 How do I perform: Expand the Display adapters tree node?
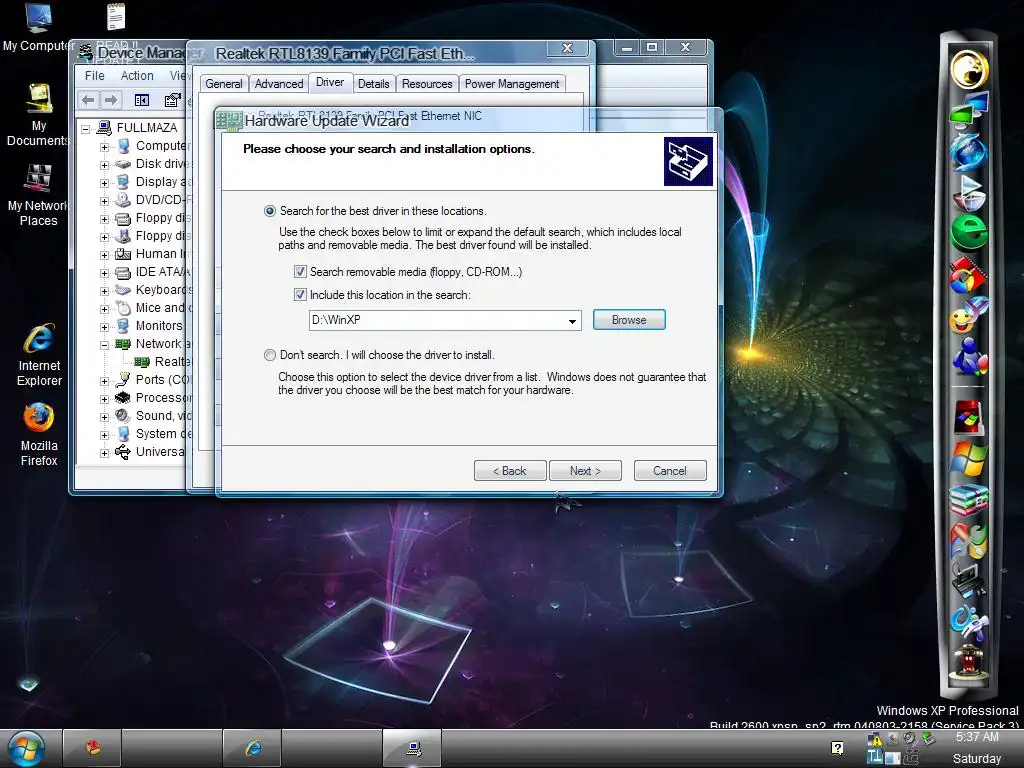pos(104,183)
